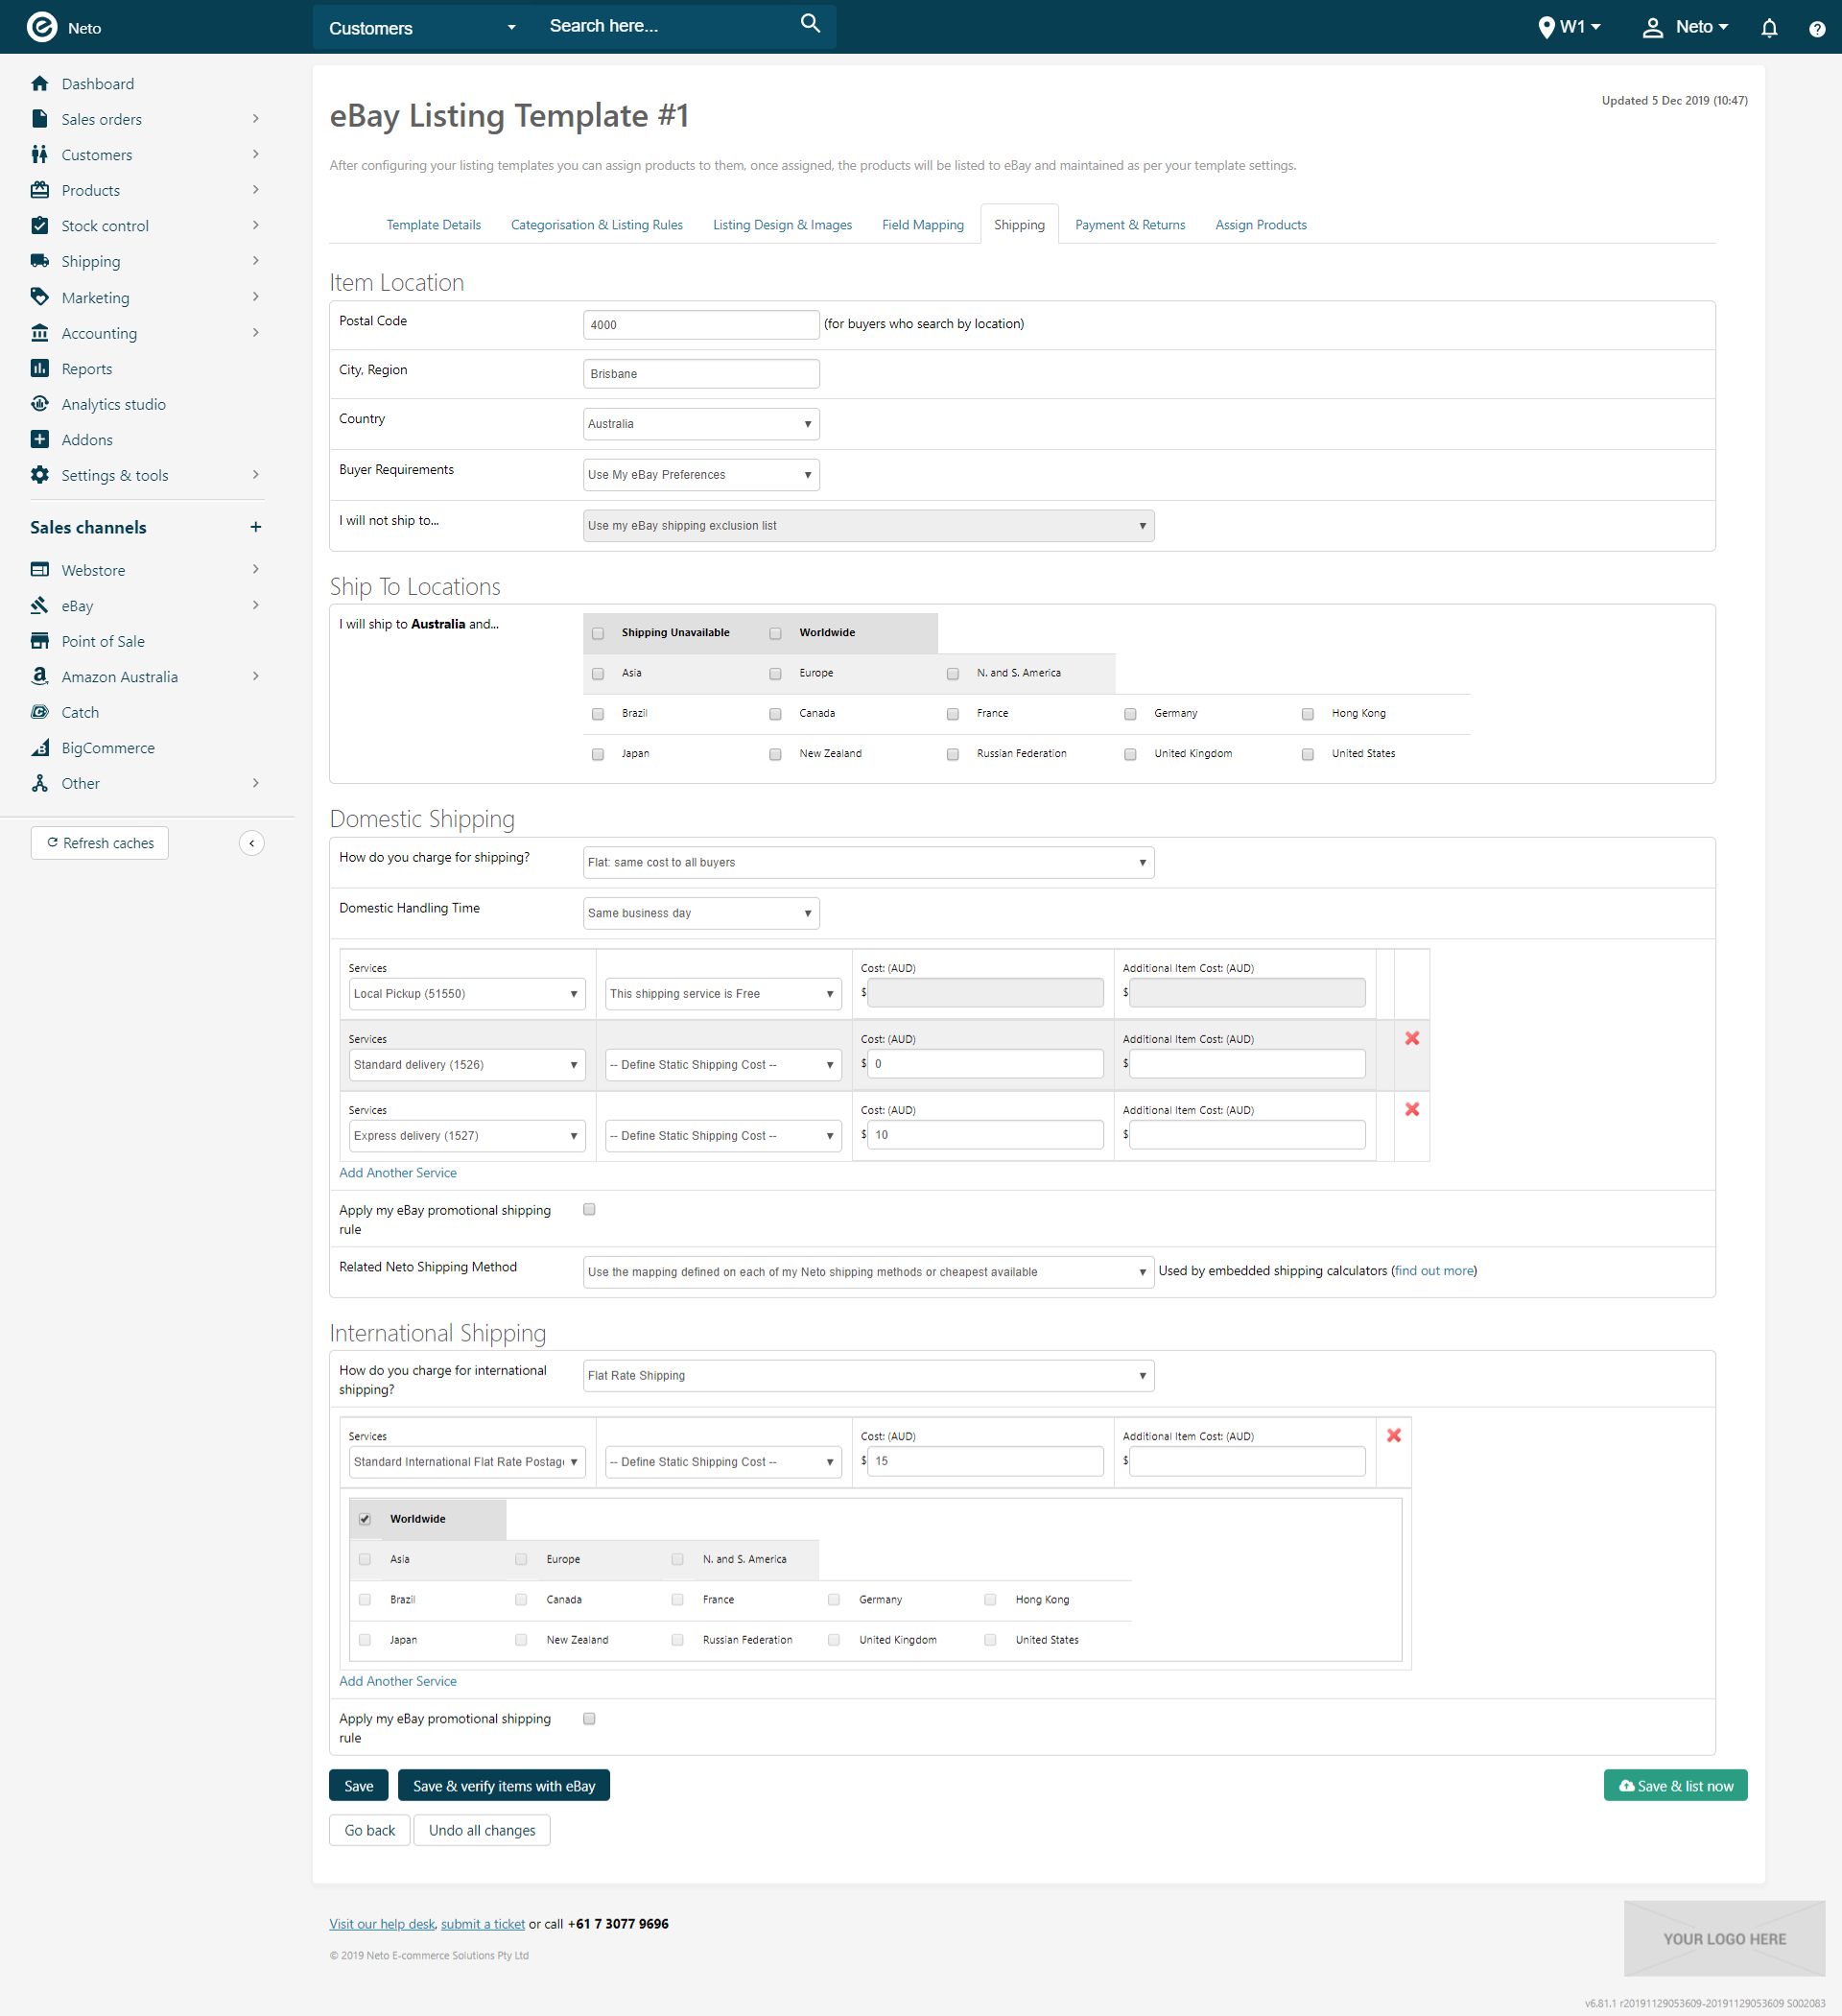
Task: Open Domestic Handling Time dropdown
Action: click(x=701, y=913)
